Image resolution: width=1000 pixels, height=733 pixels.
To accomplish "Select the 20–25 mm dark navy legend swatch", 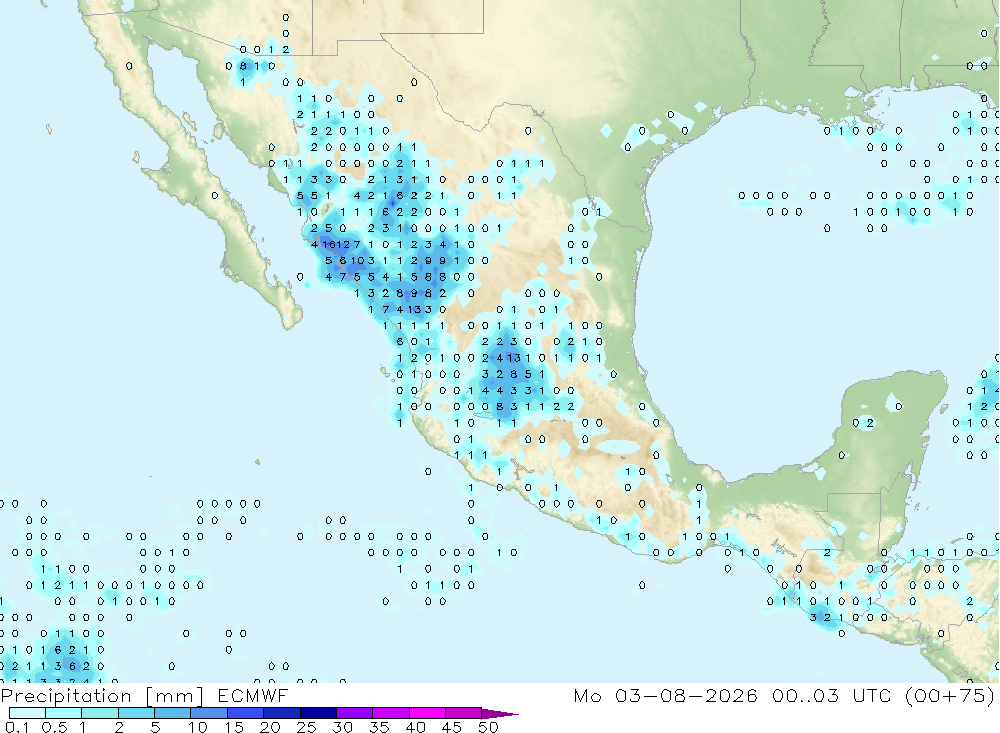I will (282, 713).
